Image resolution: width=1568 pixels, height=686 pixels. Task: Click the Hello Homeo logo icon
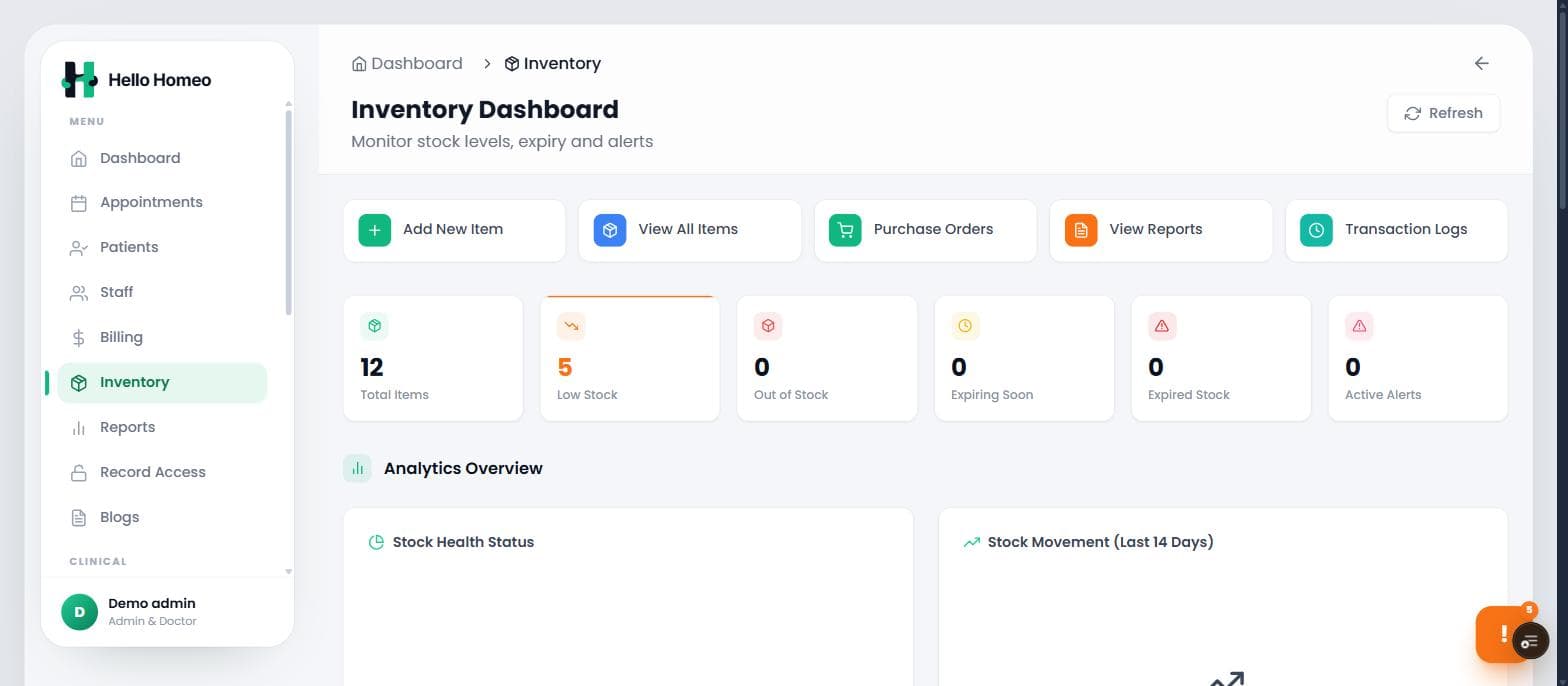click(x=79, y=80)
